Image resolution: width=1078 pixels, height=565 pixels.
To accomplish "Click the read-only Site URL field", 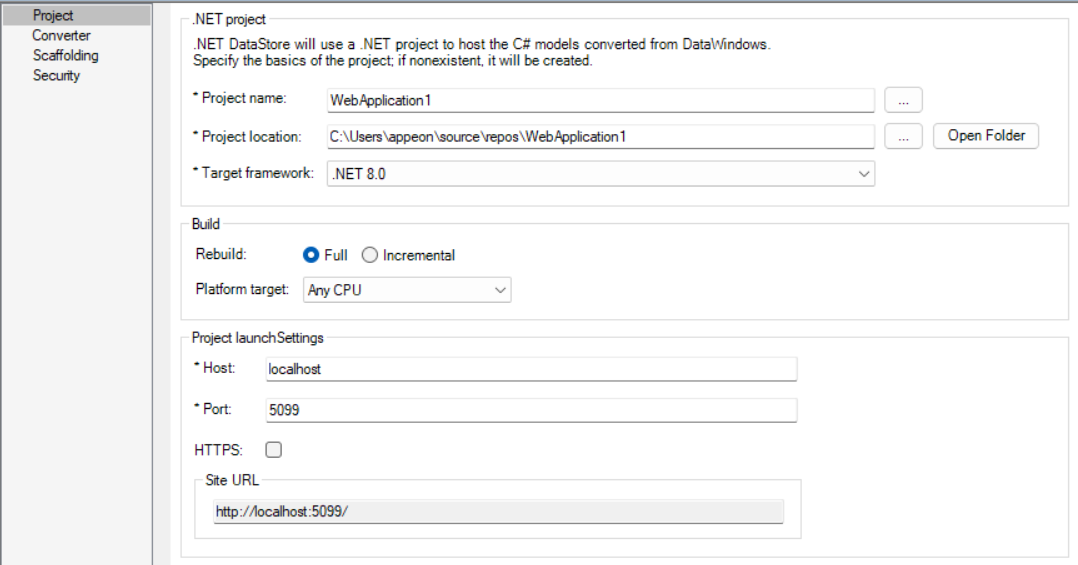I will (498, 512).
